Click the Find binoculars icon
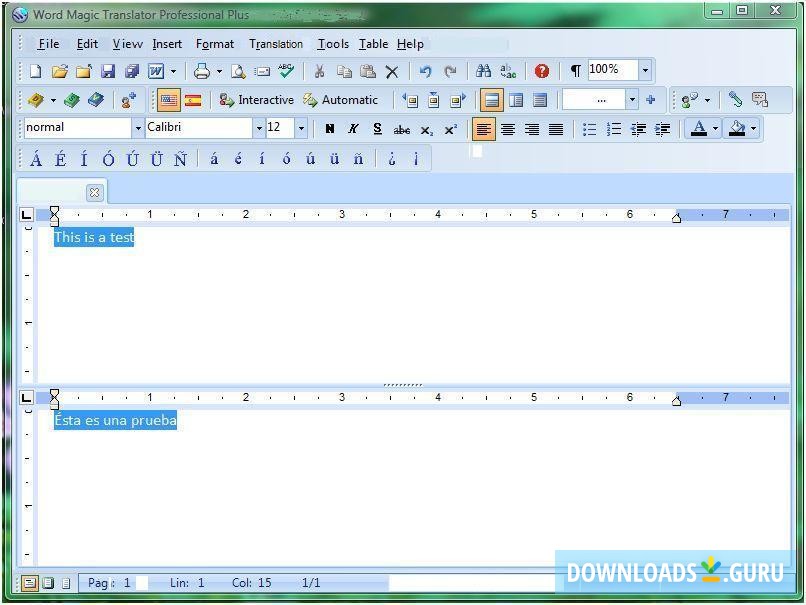806x605 pixels. point(482,70)
